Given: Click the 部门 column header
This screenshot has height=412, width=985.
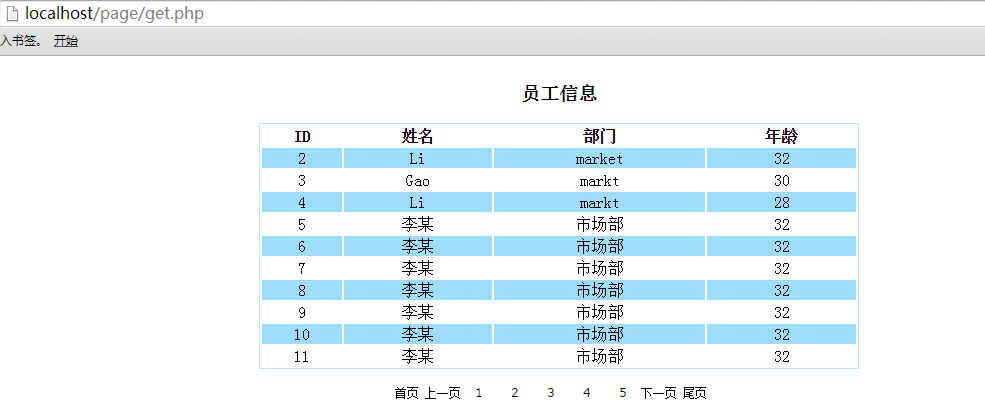Looking at the screenshot, I should pyautogui.click(x=599, y=136).
